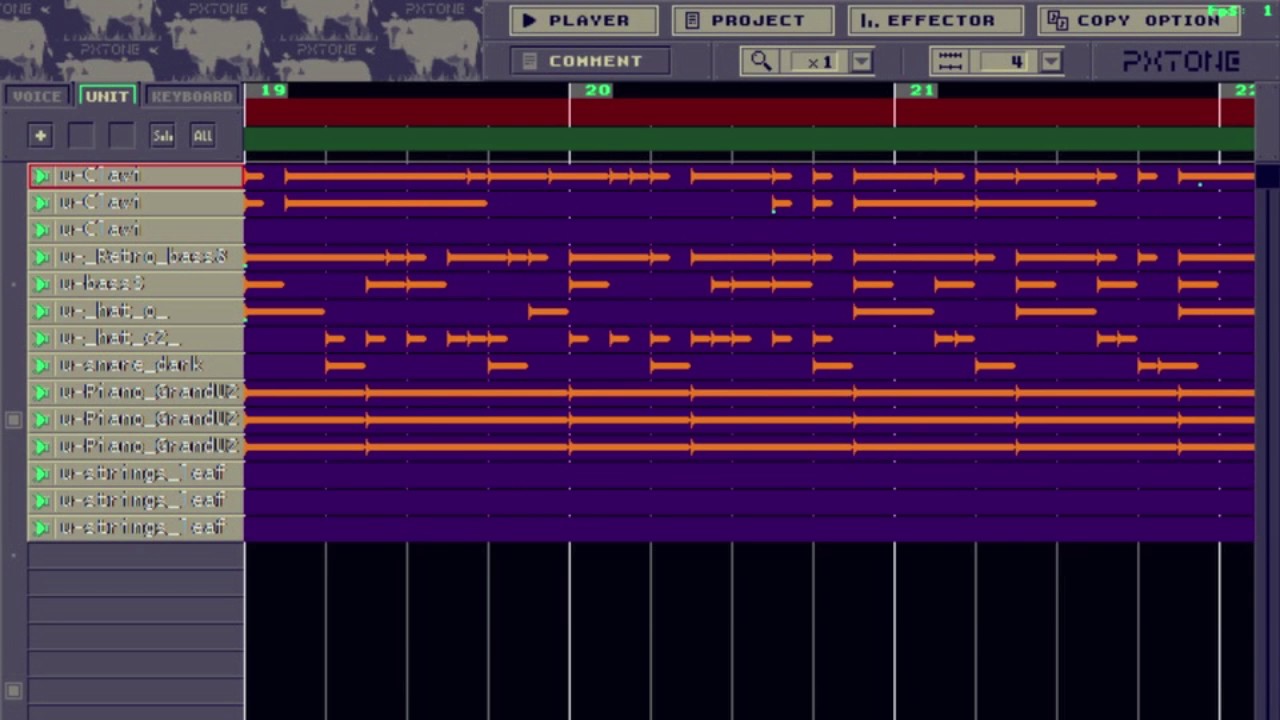Switch to the Keyboard tab
Screen dimensions: 1280x720
tap(191, 96)
